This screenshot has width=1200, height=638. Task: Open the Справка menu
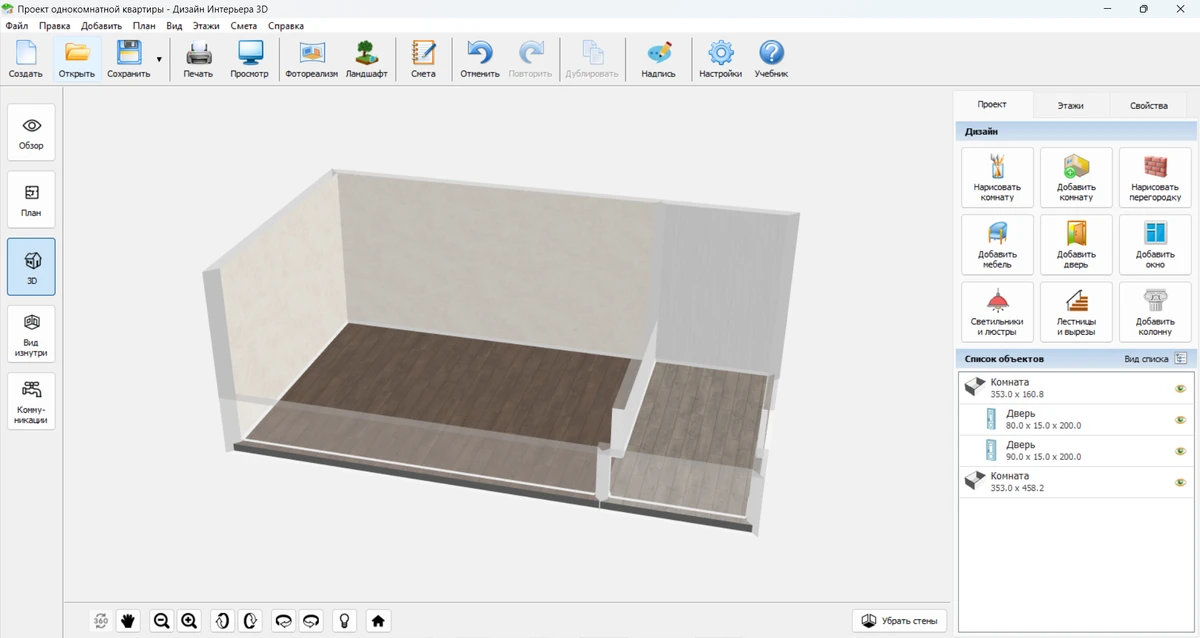pyautogui.click(x=286, y=26)
